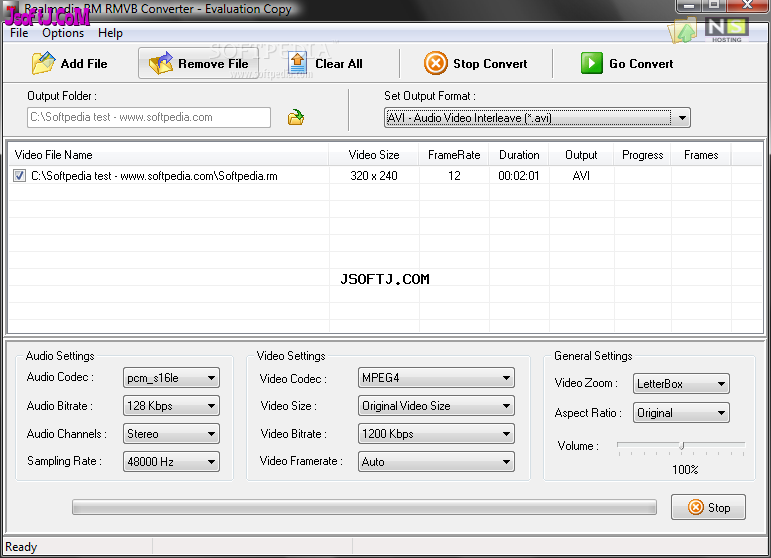Click the Remove File toolbar button
This screenshot has height=558, width=771.
pos(199,63)
